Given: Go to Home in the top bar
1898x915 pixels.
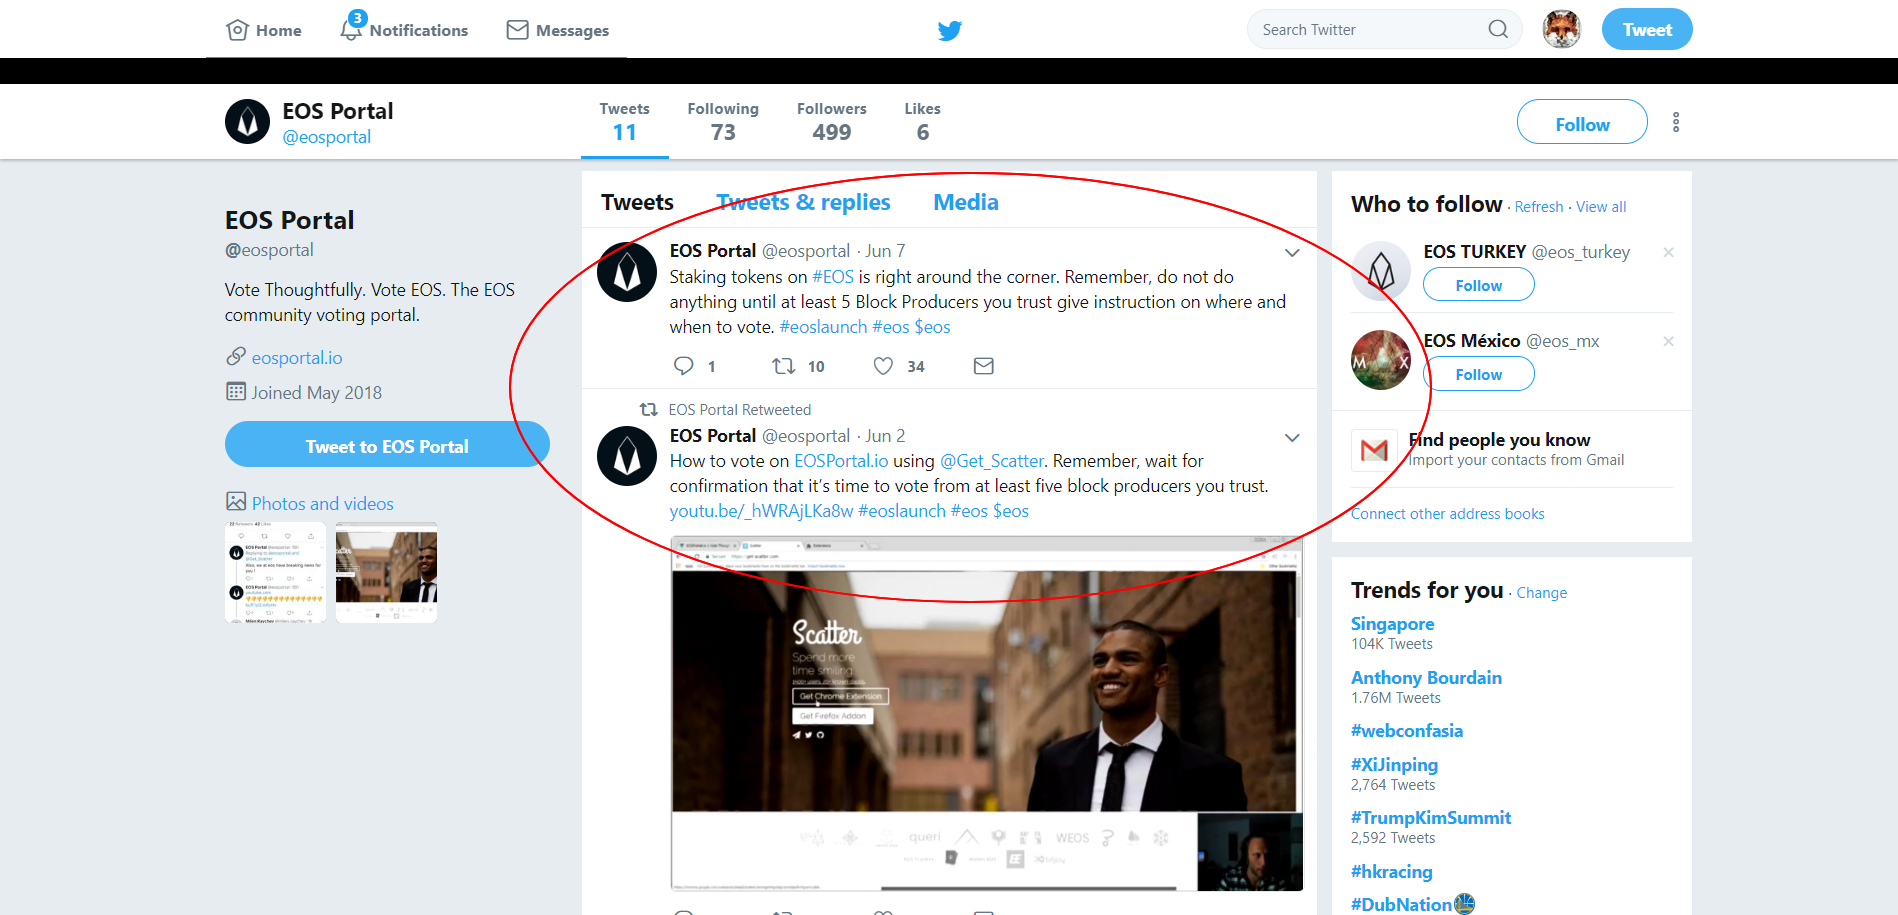Looking at the screenshot, I should point(264,30).
